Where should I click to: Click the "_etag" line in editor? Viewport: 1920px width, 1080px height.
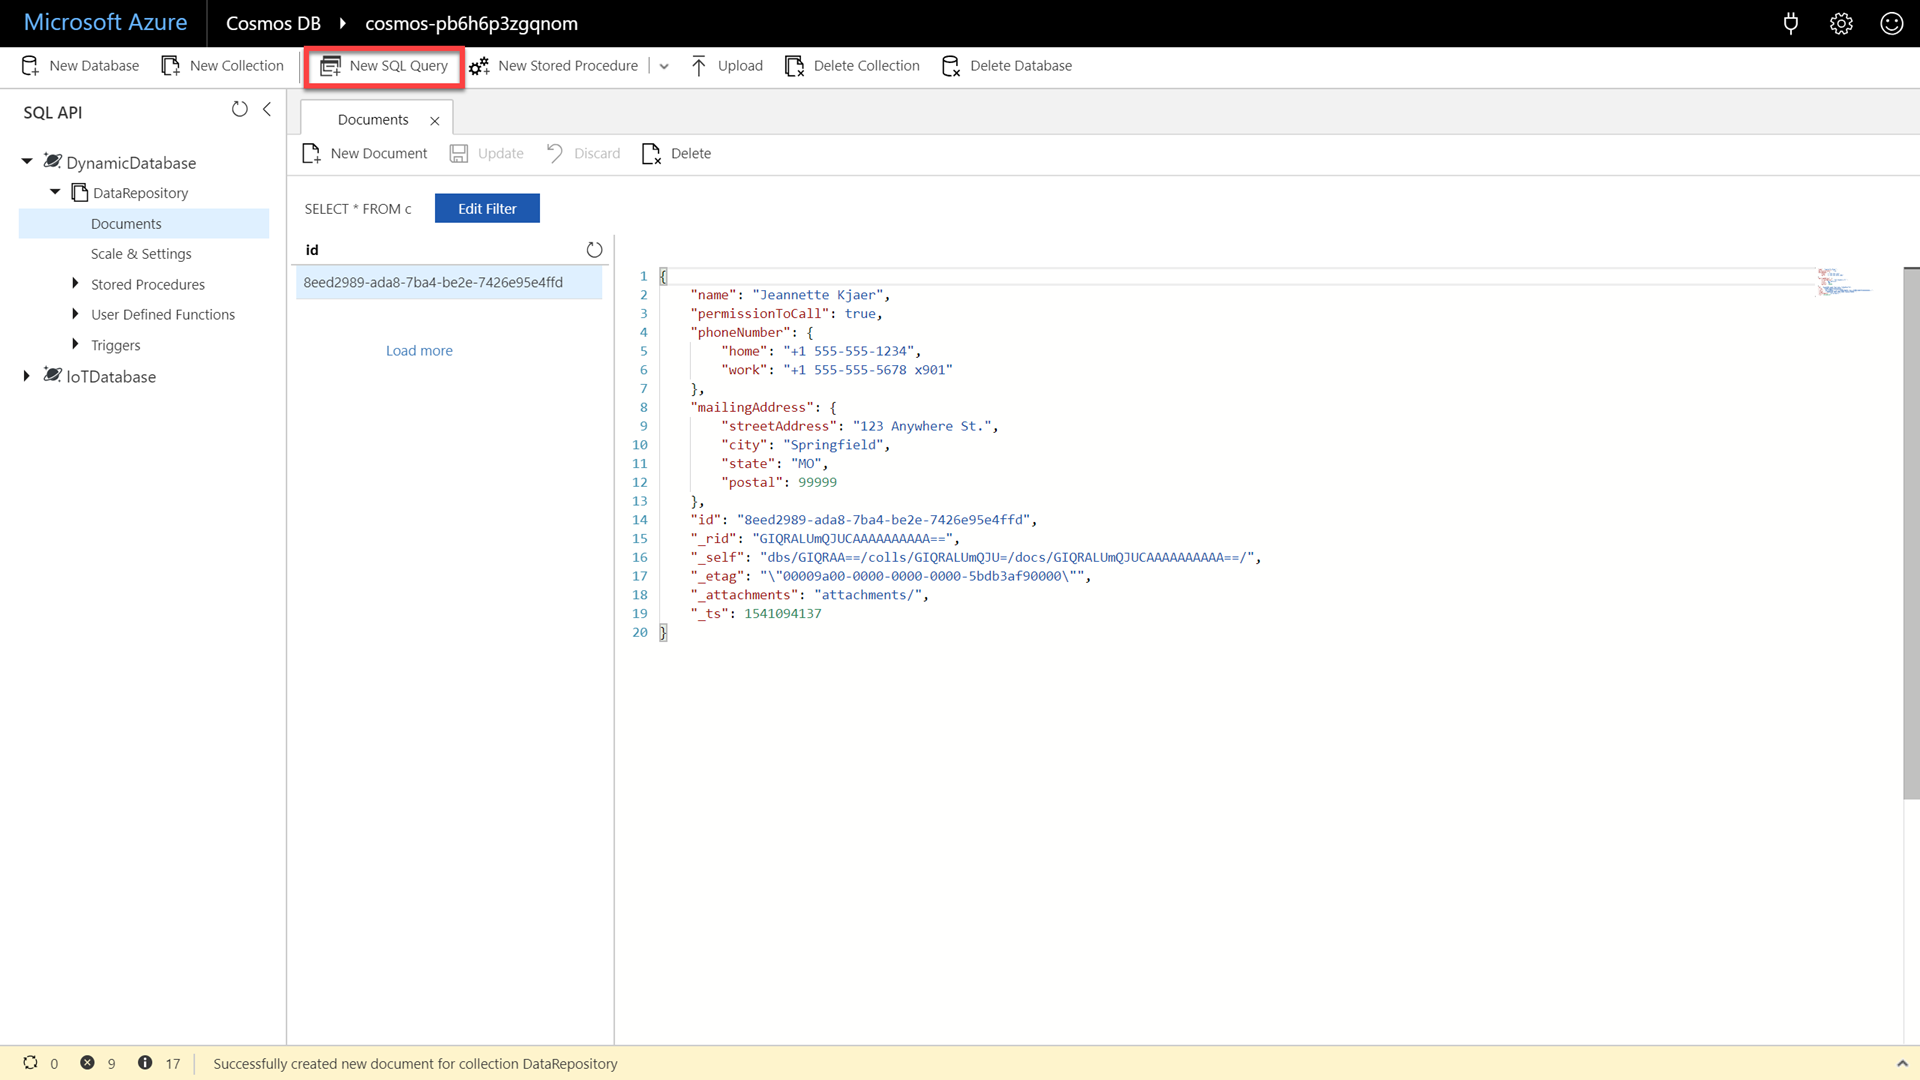(890, 577)
